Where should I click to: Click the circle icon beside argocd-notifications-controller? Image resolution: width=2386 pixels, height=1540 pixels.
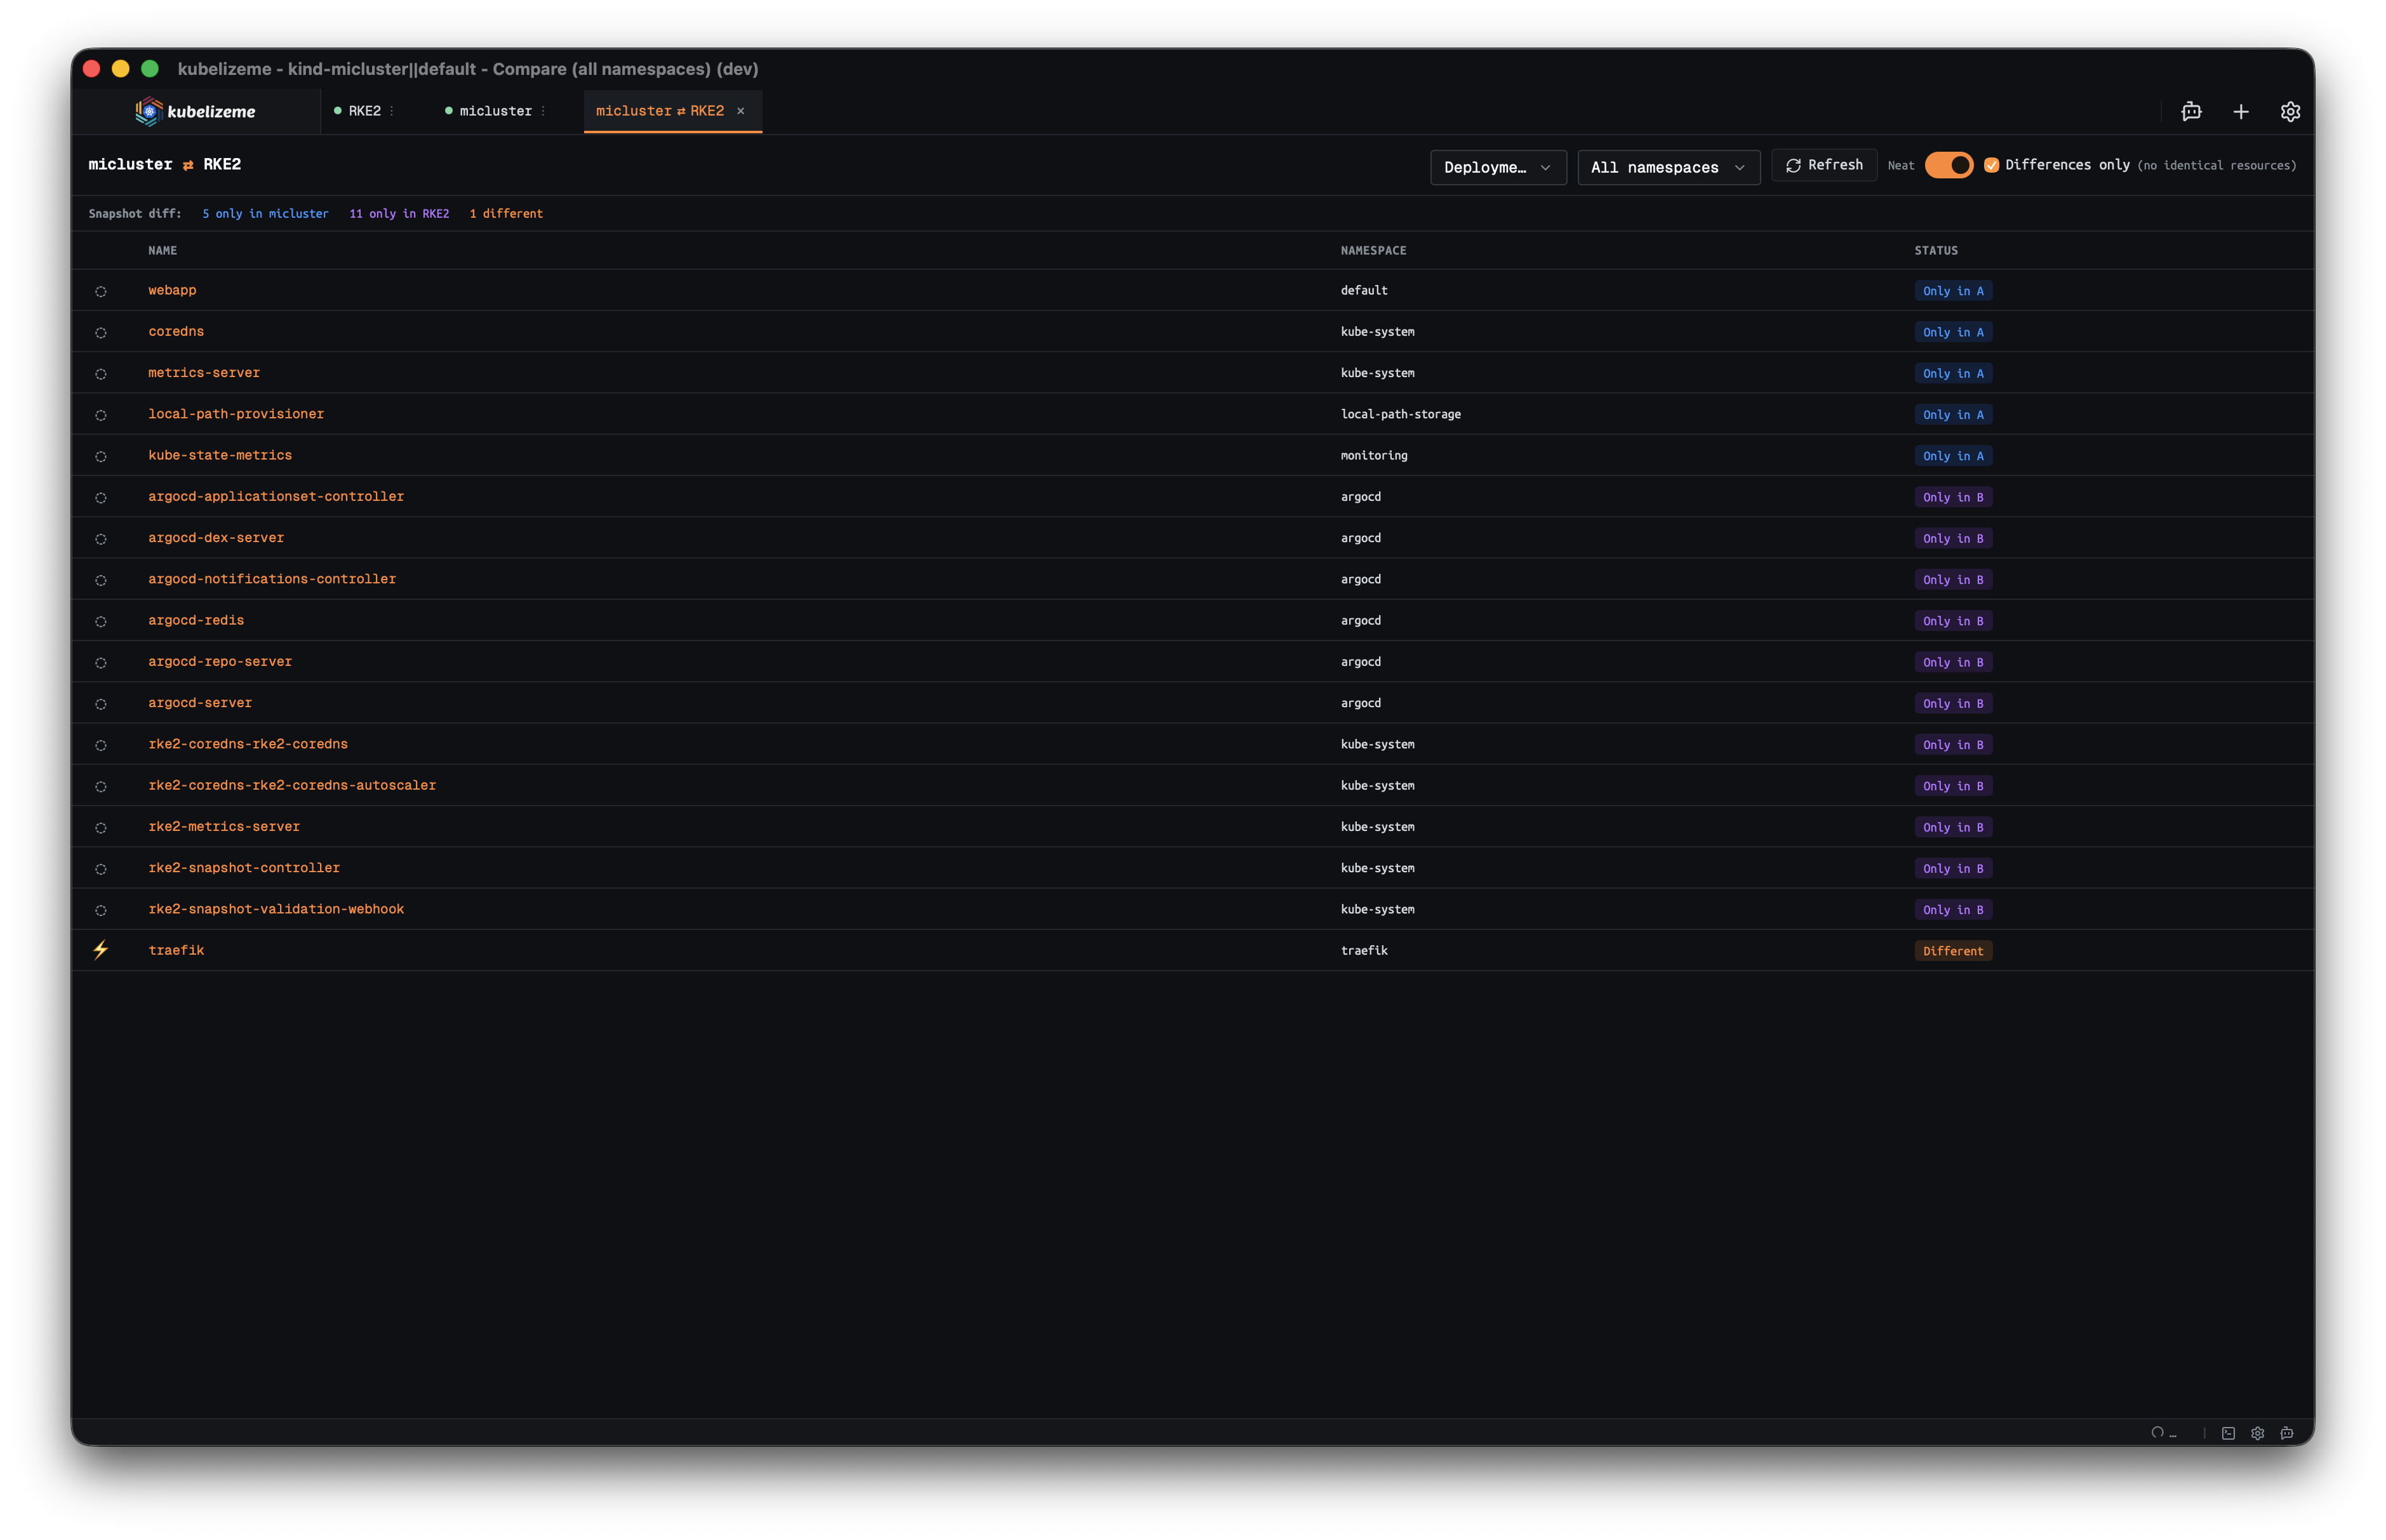coord(101,580)
